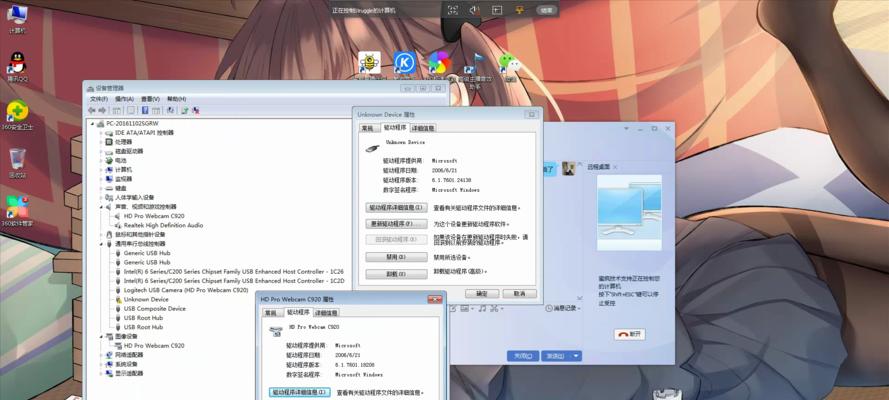889x400 pixels.
Task: Mute sound via remote control bar speaker icon
Action: pyautogui.click(x=475, y=10)
